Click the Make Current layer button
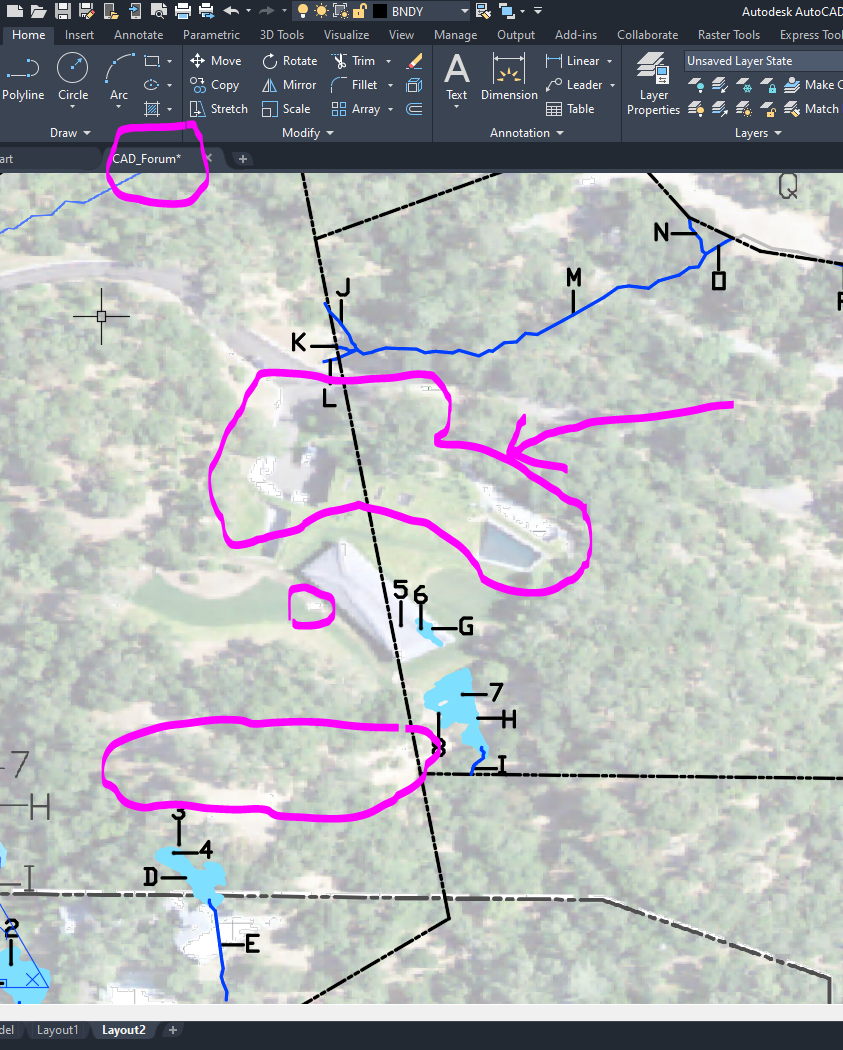 pyautogui.click(x=814, y=85)
